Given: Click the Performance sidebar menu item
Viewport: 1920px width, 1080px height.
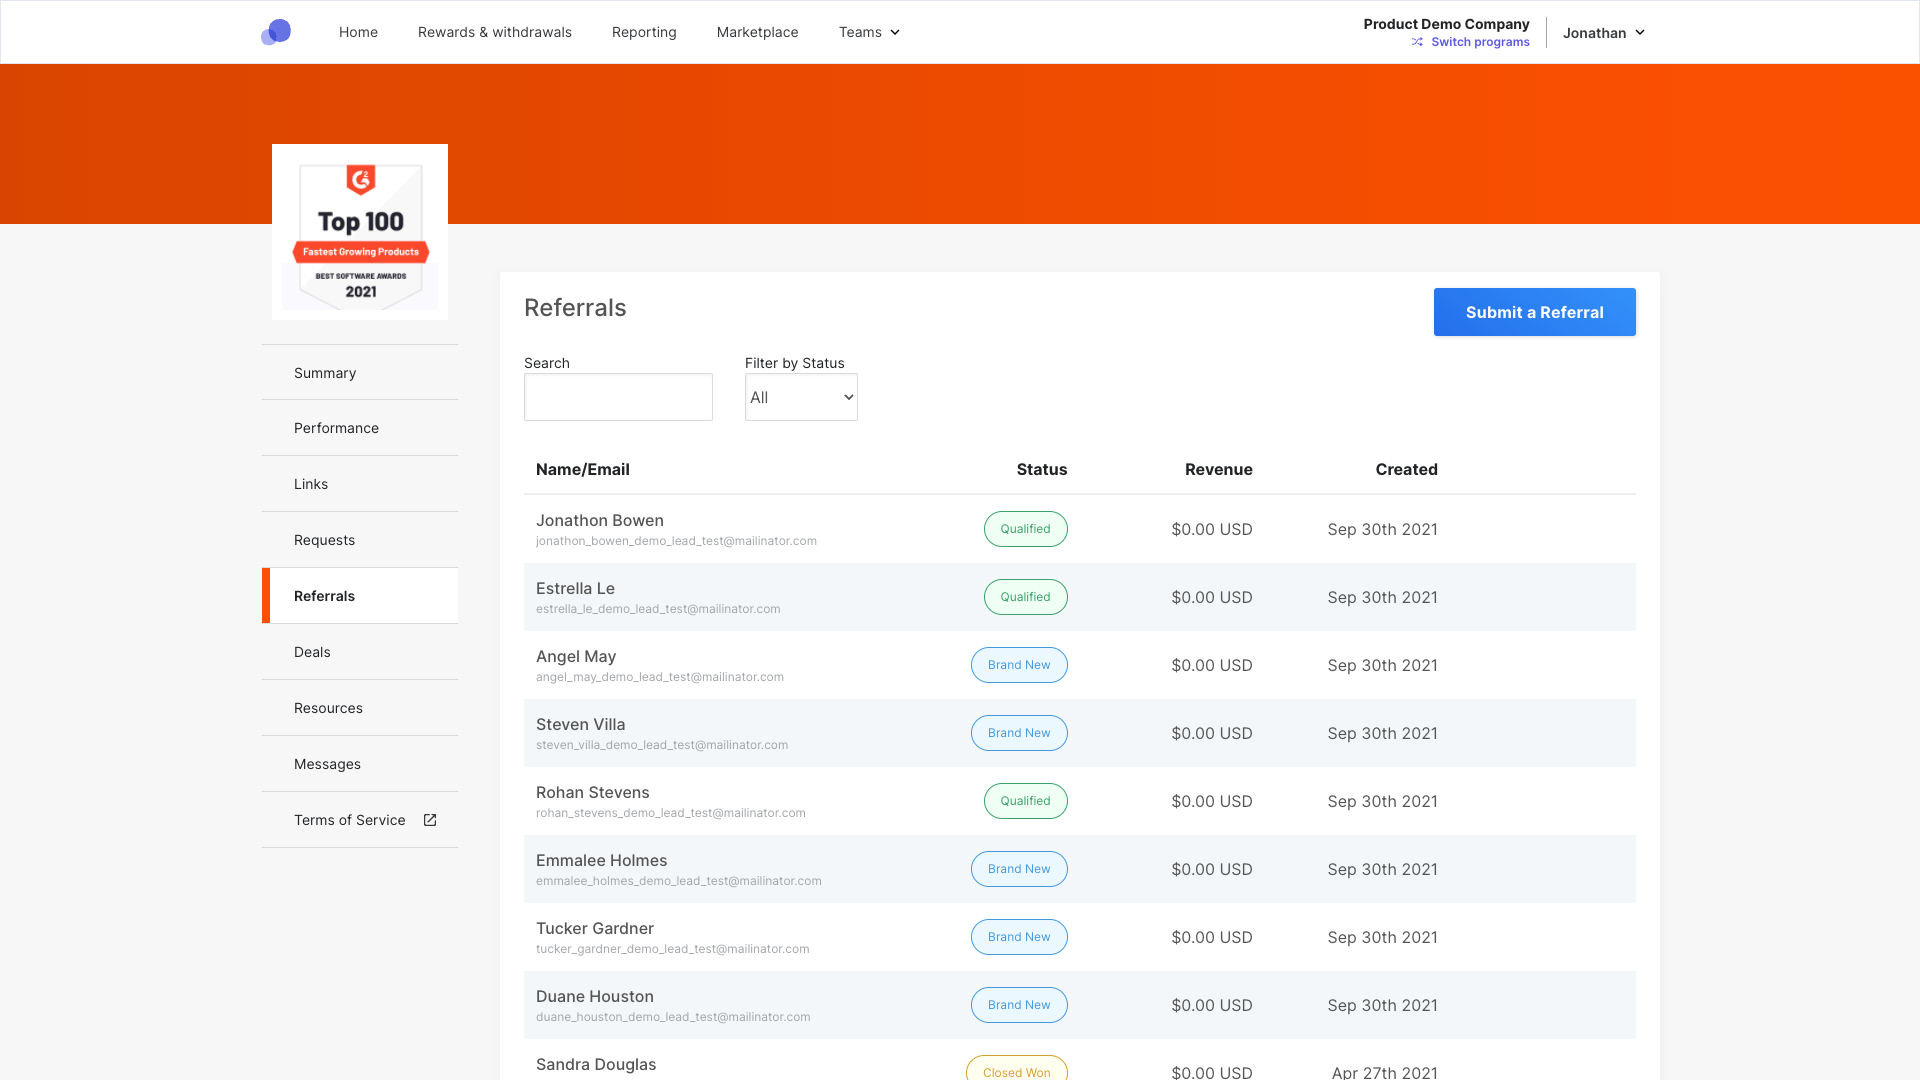Looking at the screenshot, I should point(336,427).
